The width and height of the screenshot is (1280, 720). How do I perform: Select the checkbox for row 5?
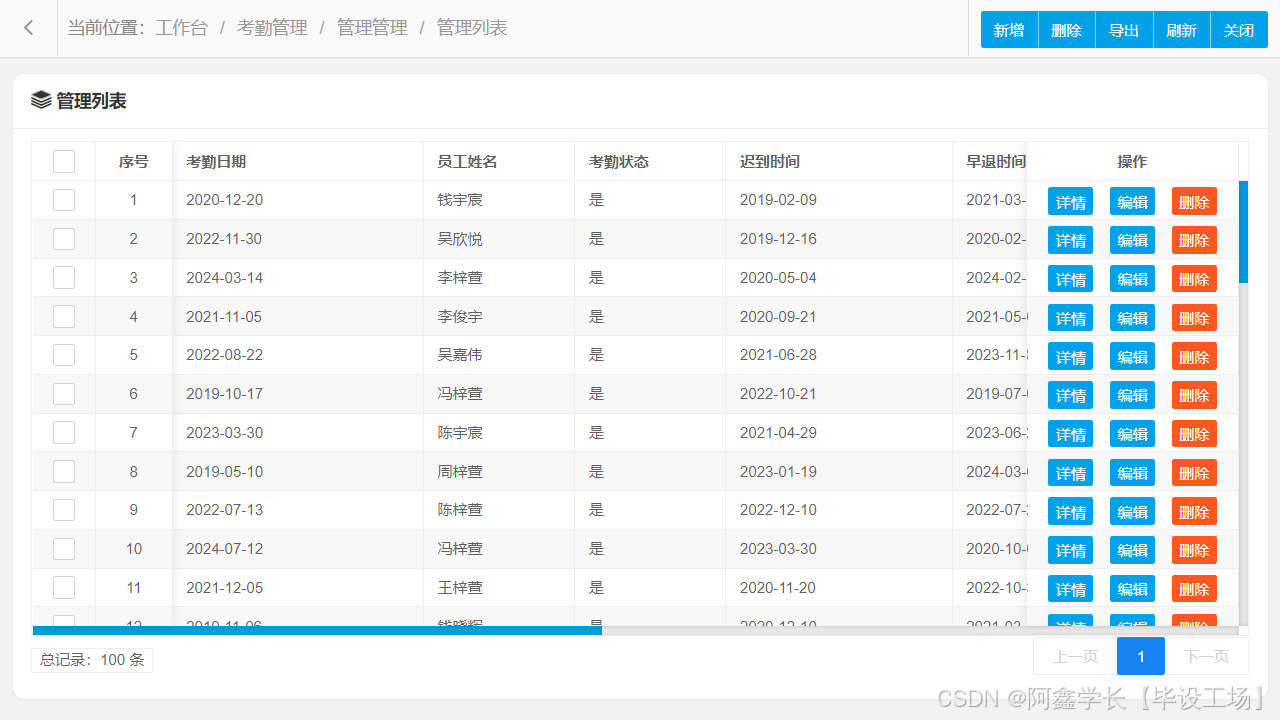click(64, 355)
